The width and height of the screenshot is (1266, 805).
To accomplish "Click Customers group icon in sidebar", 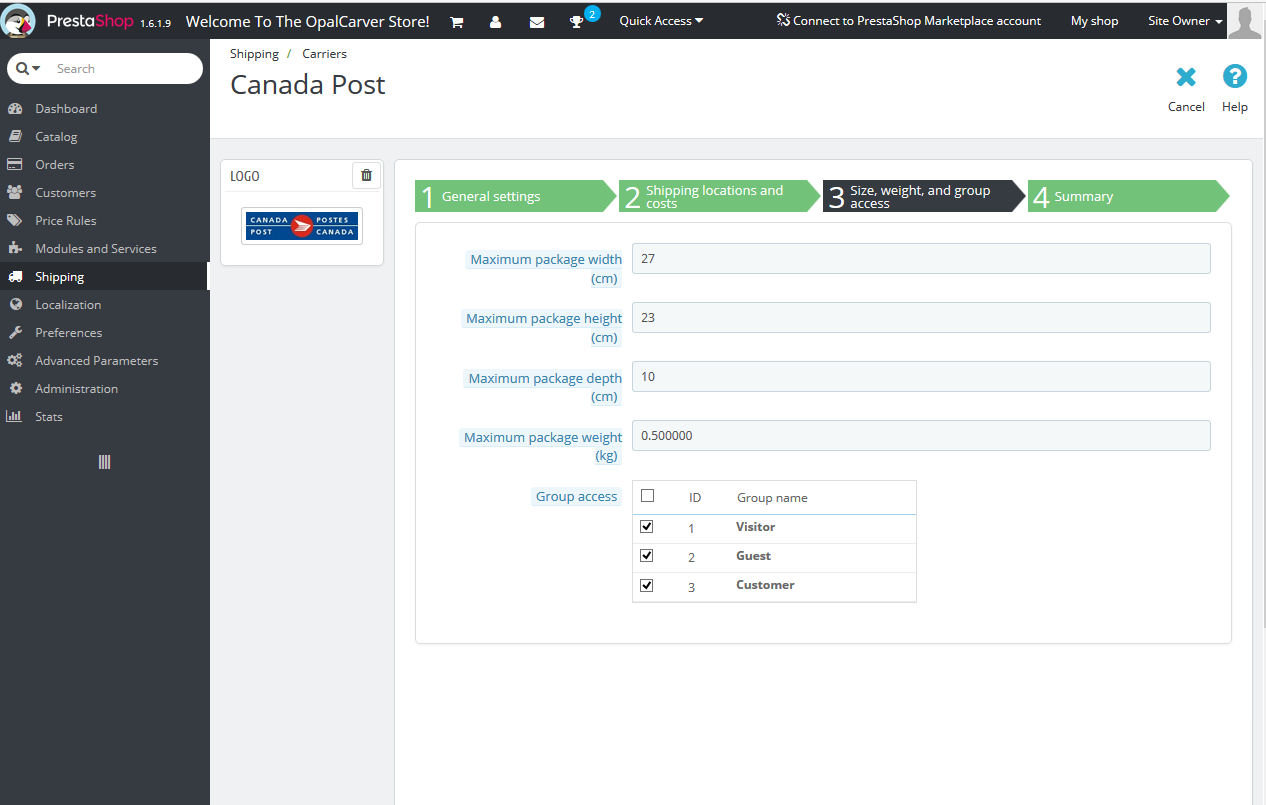I will click(15, 192).
